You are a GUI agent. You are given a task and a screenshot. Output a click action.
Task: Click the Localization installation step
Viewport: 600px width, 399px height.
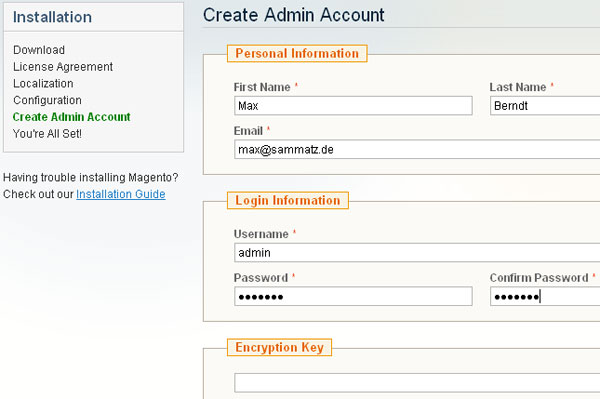coord(43,83)
